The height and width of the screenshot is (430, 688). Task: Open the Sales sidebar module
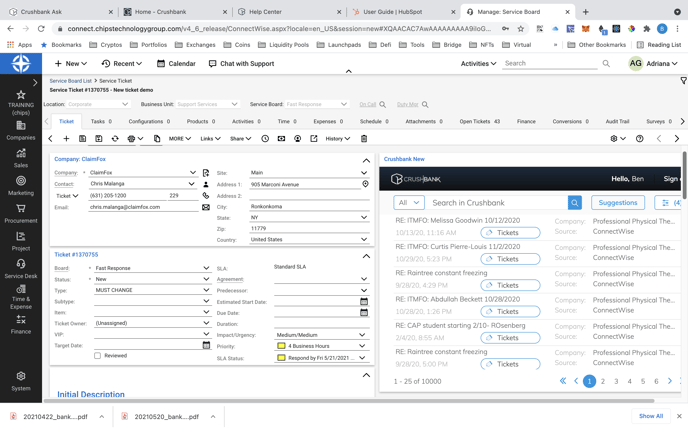[x=21, y=158]
